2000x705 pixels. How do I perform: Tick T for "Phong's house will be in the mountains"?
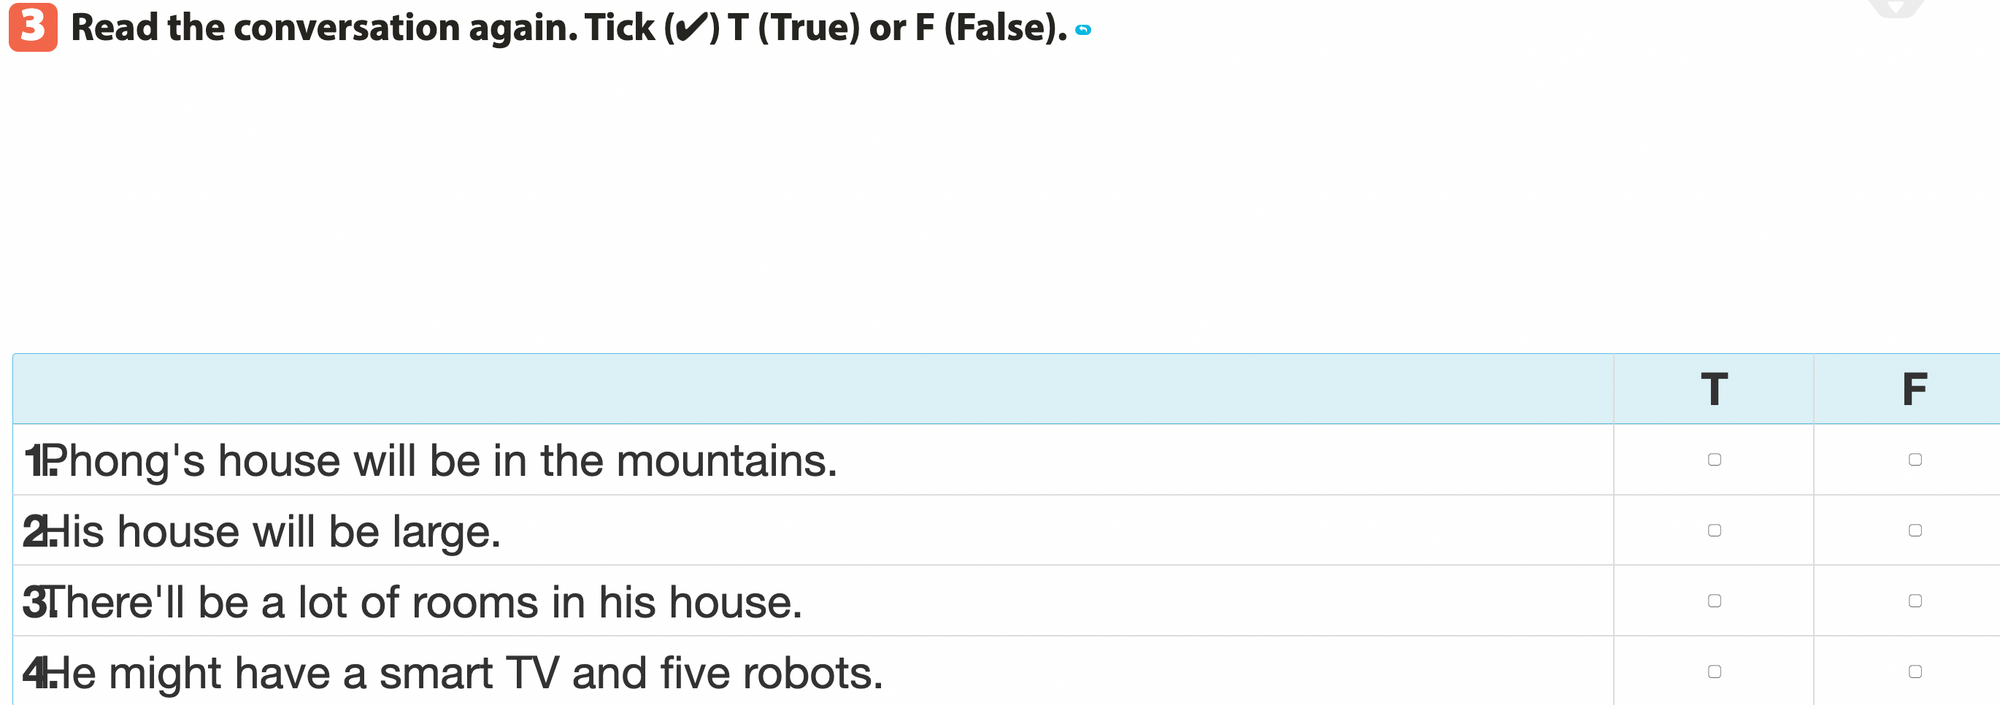click(1714, 460)
